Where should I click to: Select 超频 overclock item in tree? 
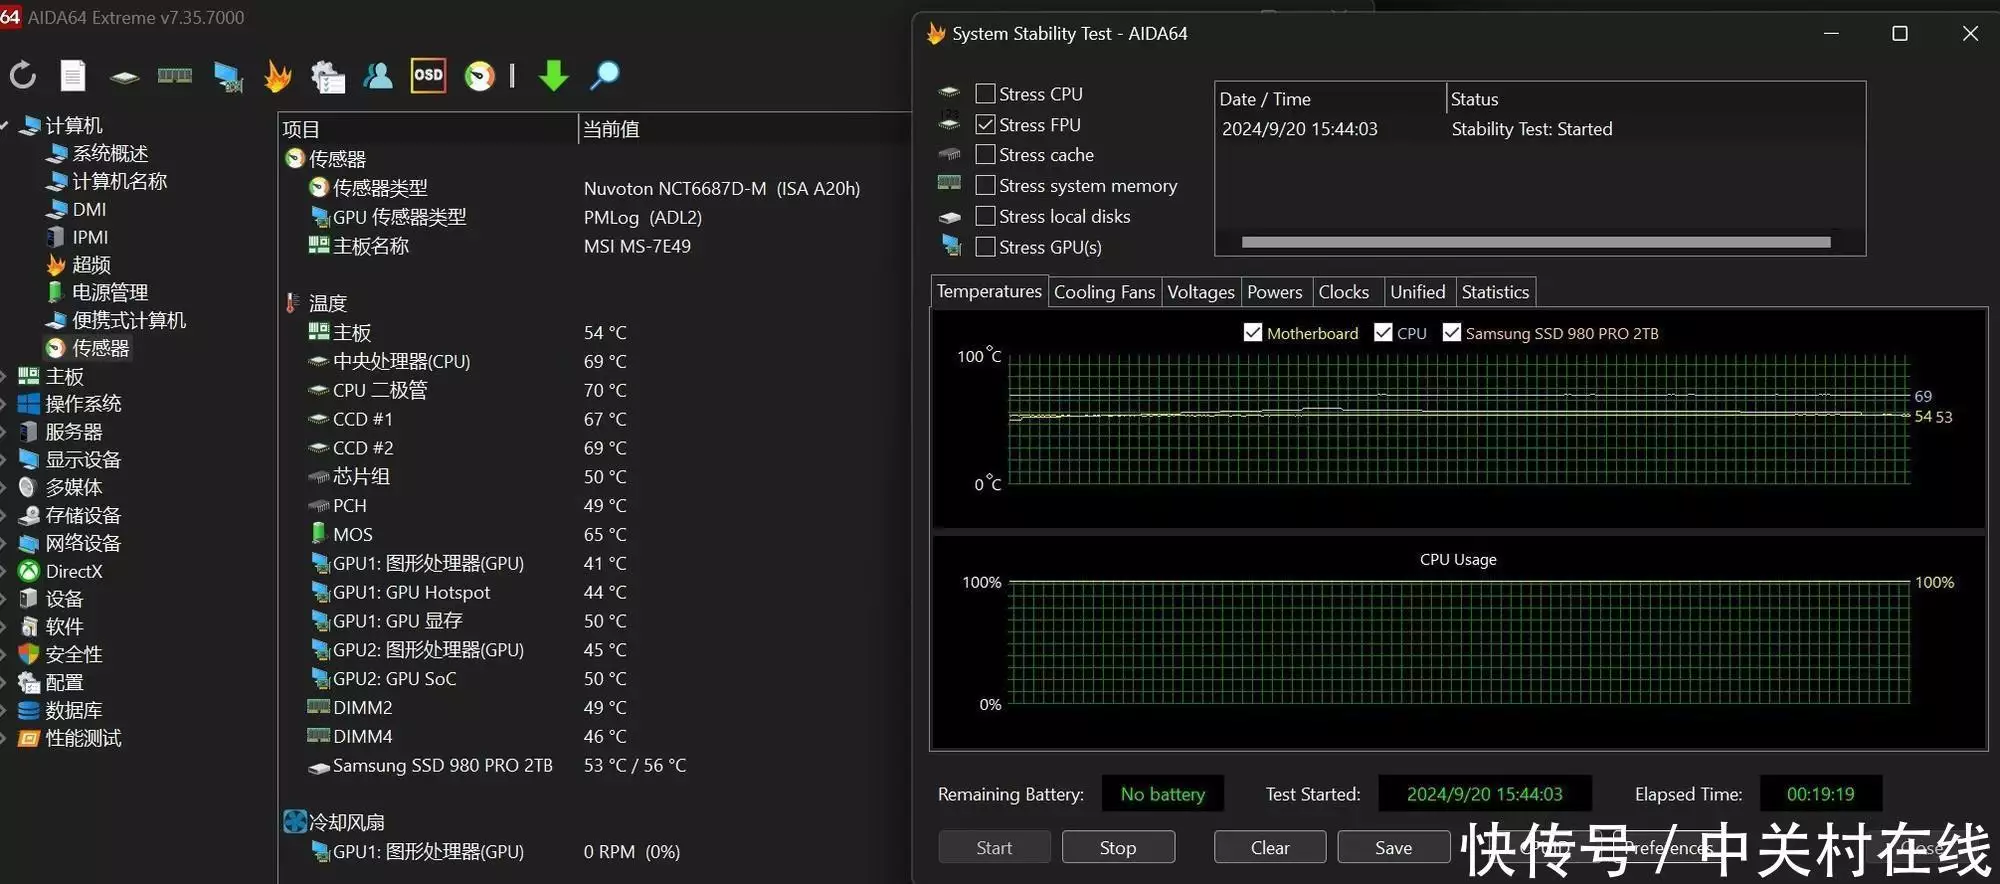click(x=79, y=265)
